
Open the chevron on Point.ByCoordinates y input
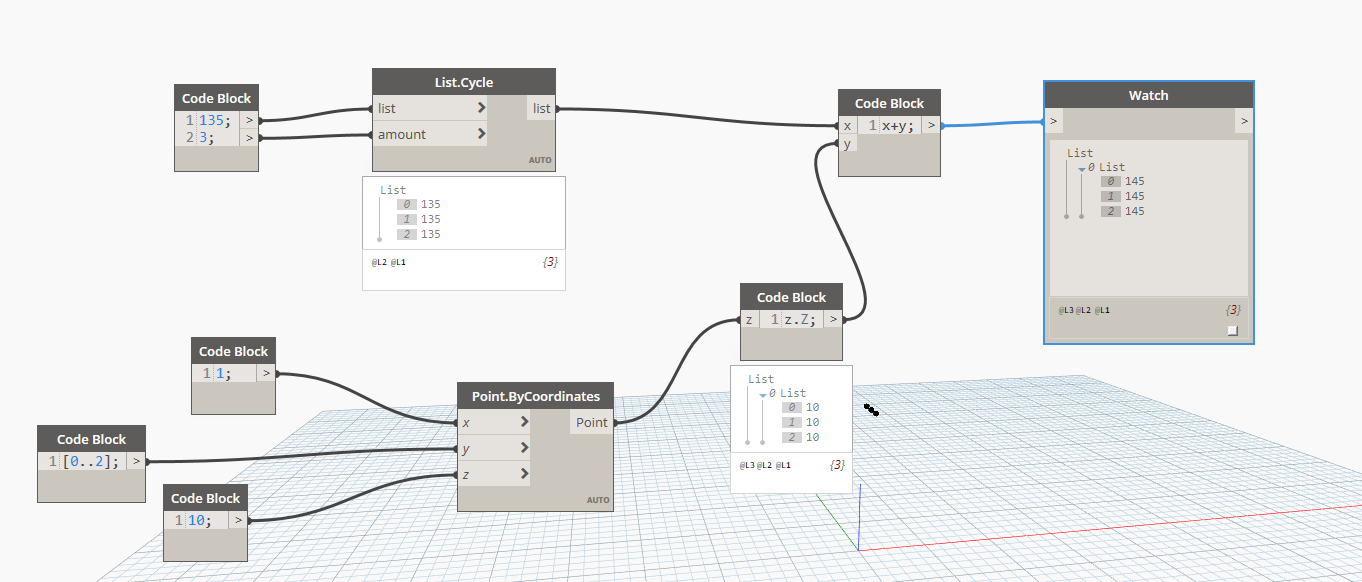pyautogui.click(x=524, y=448)
